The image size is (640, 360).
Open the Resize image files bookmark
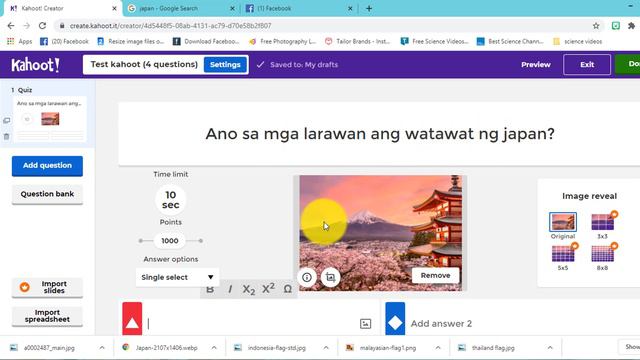point(131,41)
